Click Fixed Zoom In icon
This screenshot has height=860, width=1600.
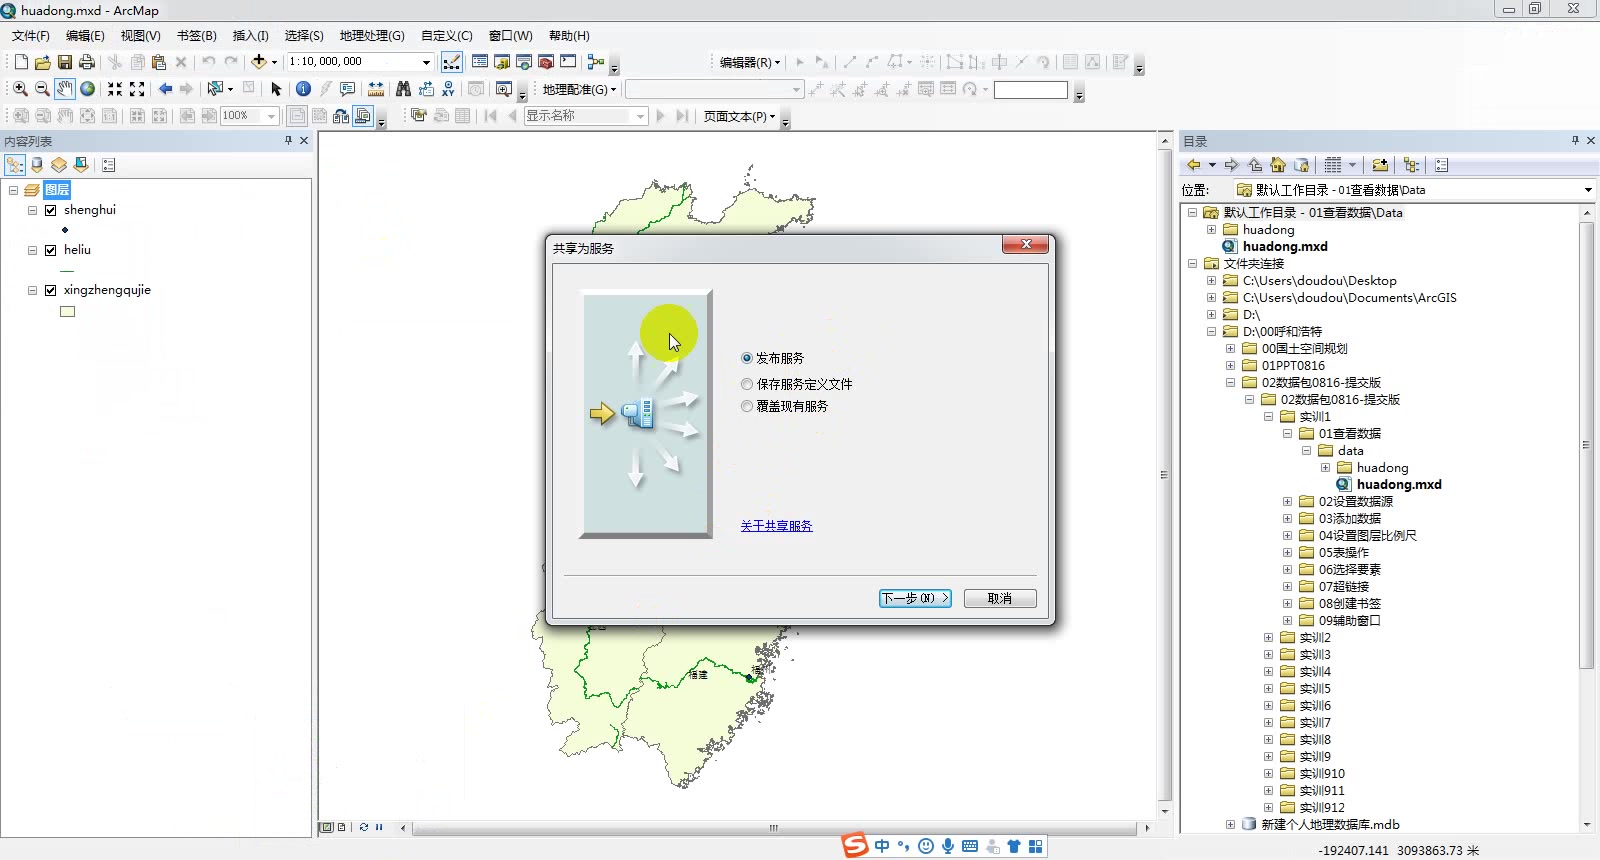pyautogui.click(x=115, y=89)
